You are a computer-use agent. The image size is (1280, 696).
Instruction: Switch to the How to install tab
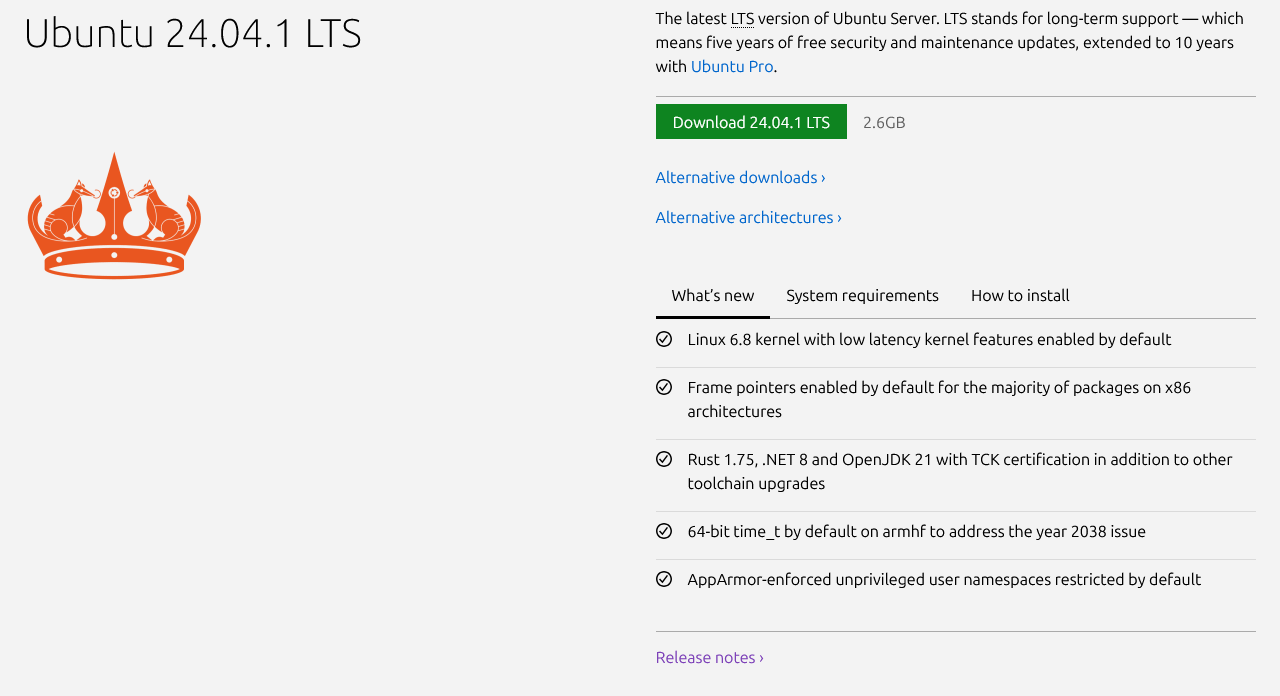[1020, 296]
